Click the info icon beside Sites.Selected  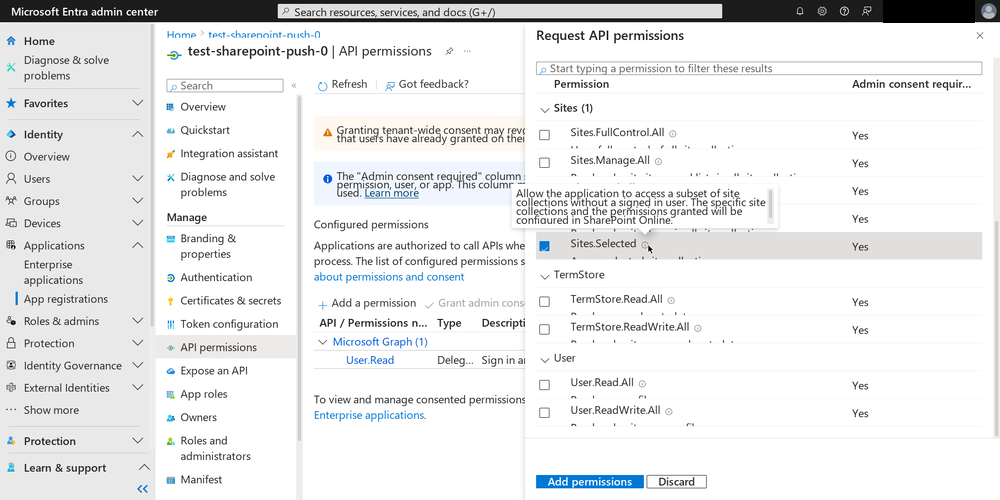[x=645, y=244]
